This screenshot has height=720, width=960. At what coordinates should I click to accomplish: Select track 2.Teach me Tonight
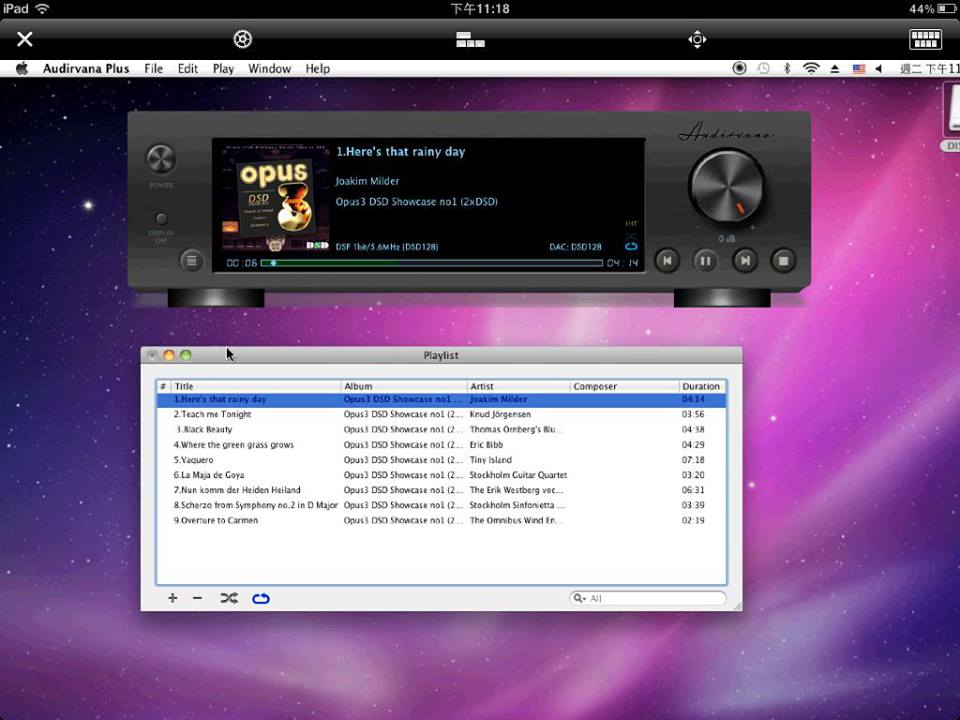pyautogui.click(x=441, y=414)
